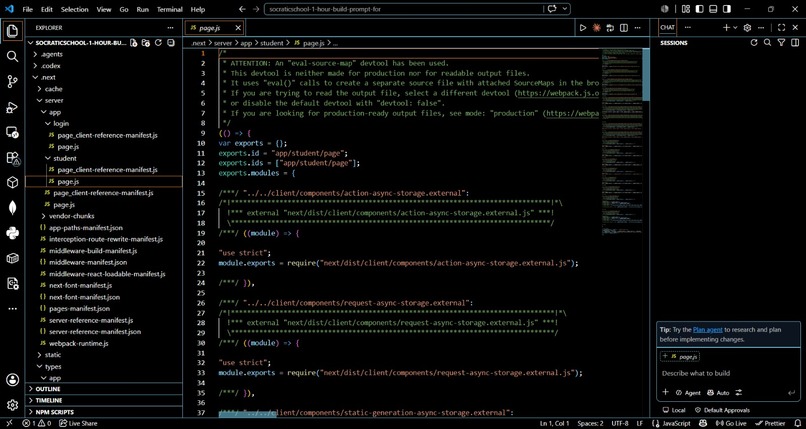This screenshot has height=429, width=806.
Task: Refresh the chat sessions list
Action: pyautogui.click(x=754, y=43)
